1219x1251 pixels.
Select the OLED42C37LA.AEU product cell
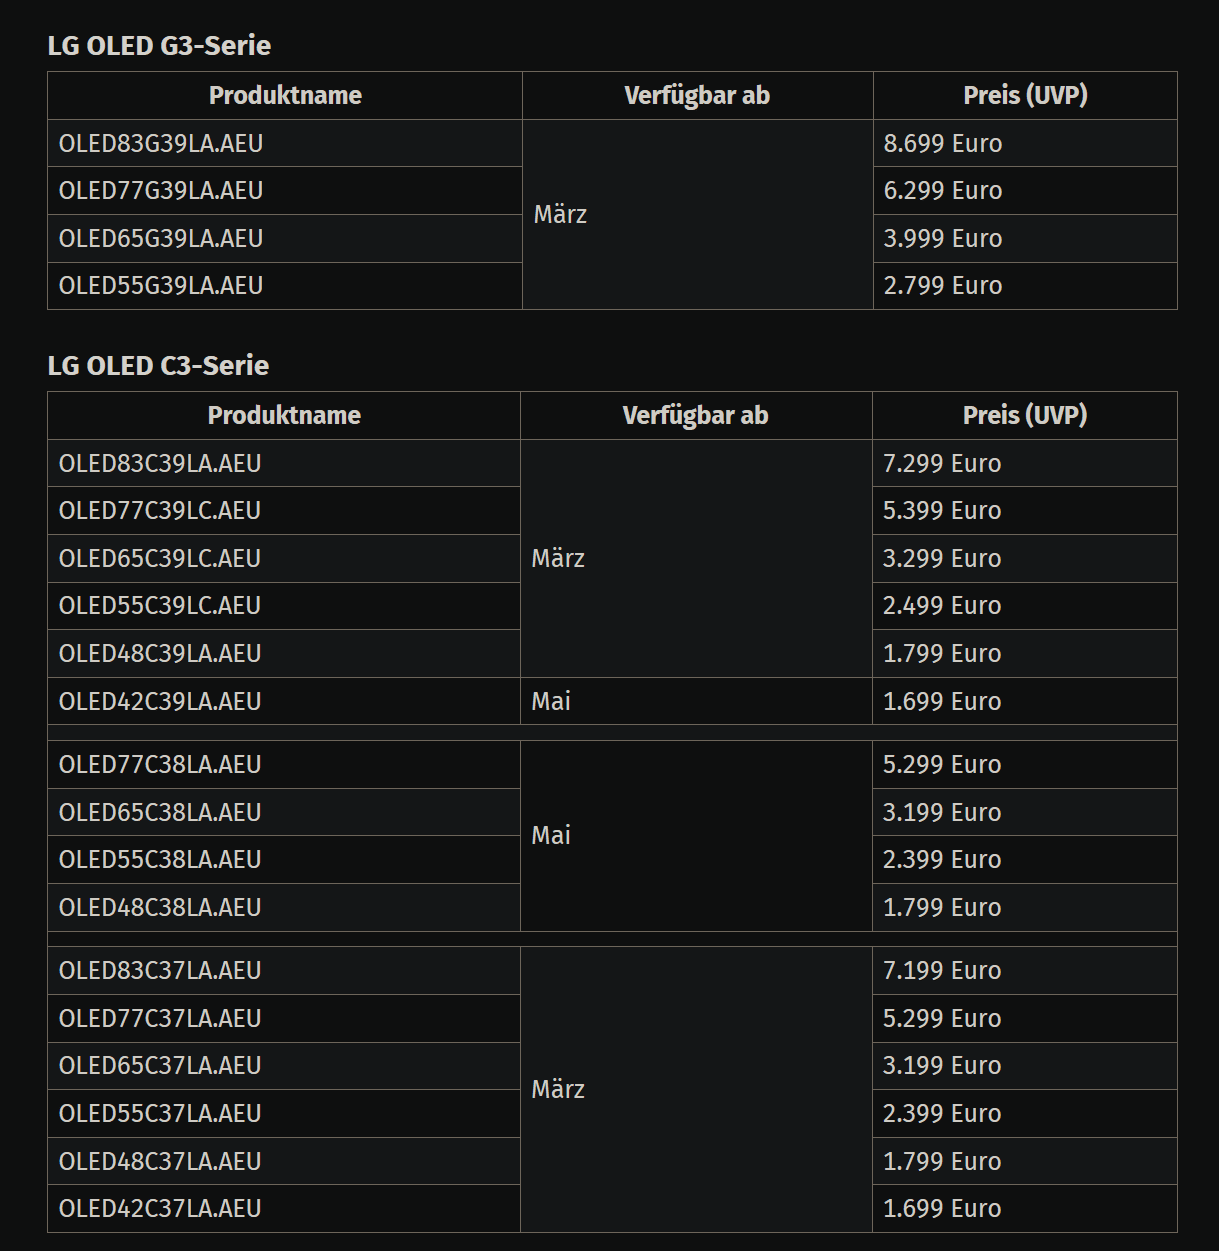click(284, 1208)
